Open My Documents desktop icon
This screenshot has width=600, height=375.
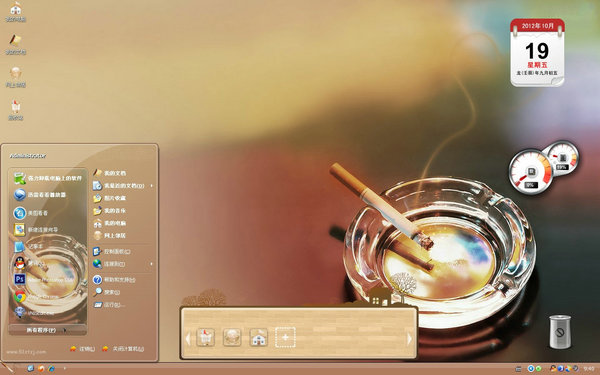pyautogui.click(x=16, y=45)
